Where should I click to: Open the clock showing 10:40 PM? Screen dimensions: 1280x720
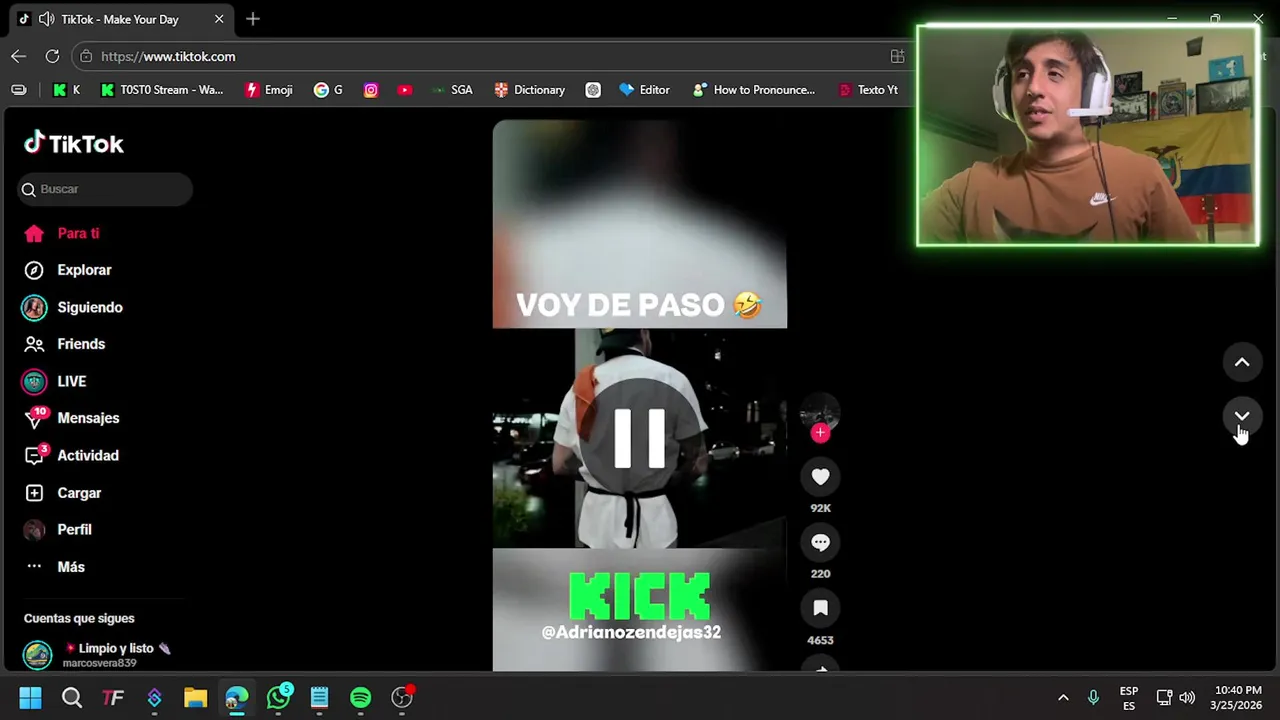[x=1237, y=698]
